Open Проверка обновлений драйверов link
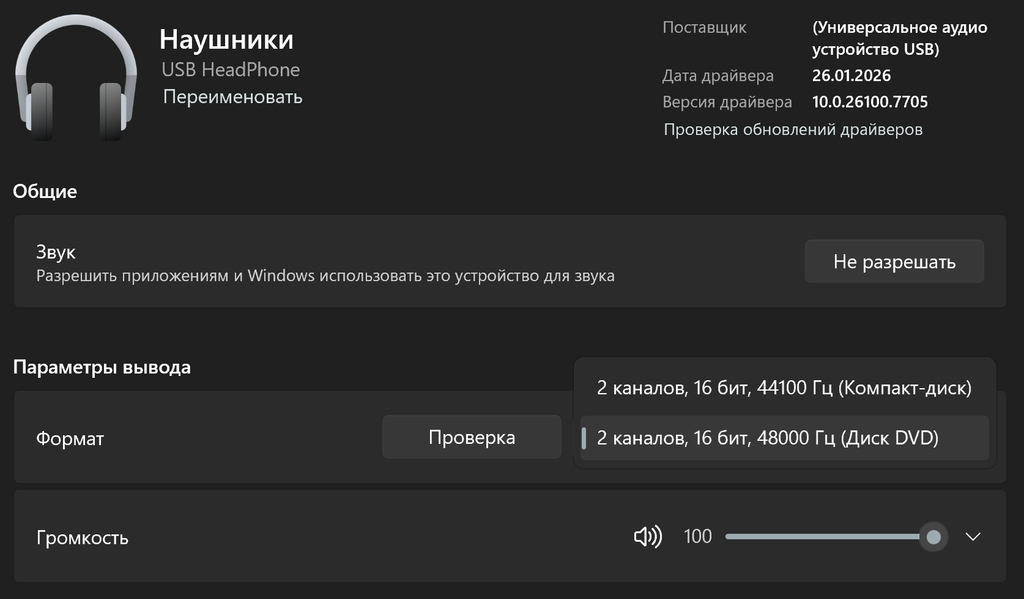Screen dimensions: 1024x599 point(793,129)
